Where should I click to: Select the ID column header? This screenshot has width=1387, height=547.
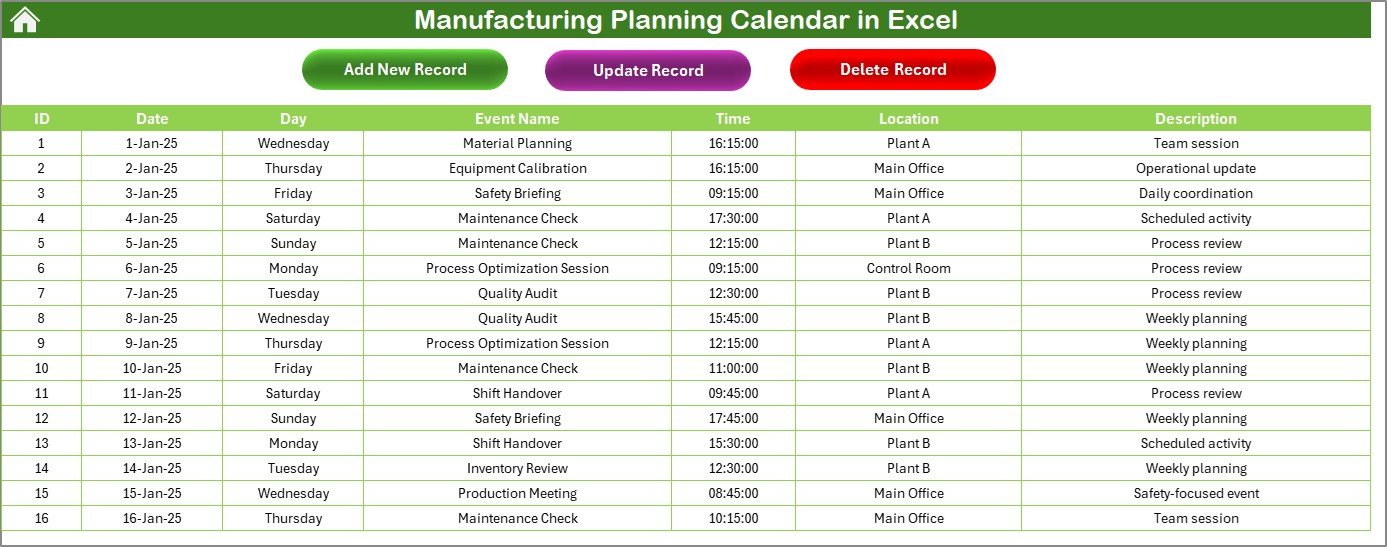[x=41, y=118]
